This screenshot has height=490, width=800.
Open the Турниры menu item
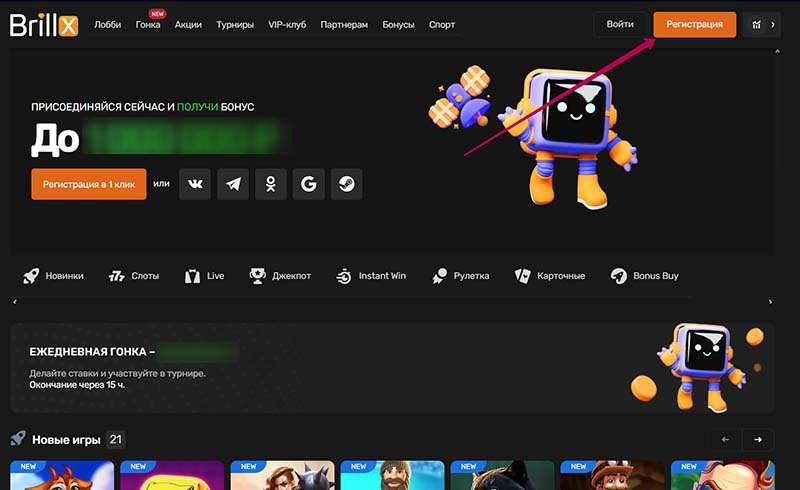(234, 24)
